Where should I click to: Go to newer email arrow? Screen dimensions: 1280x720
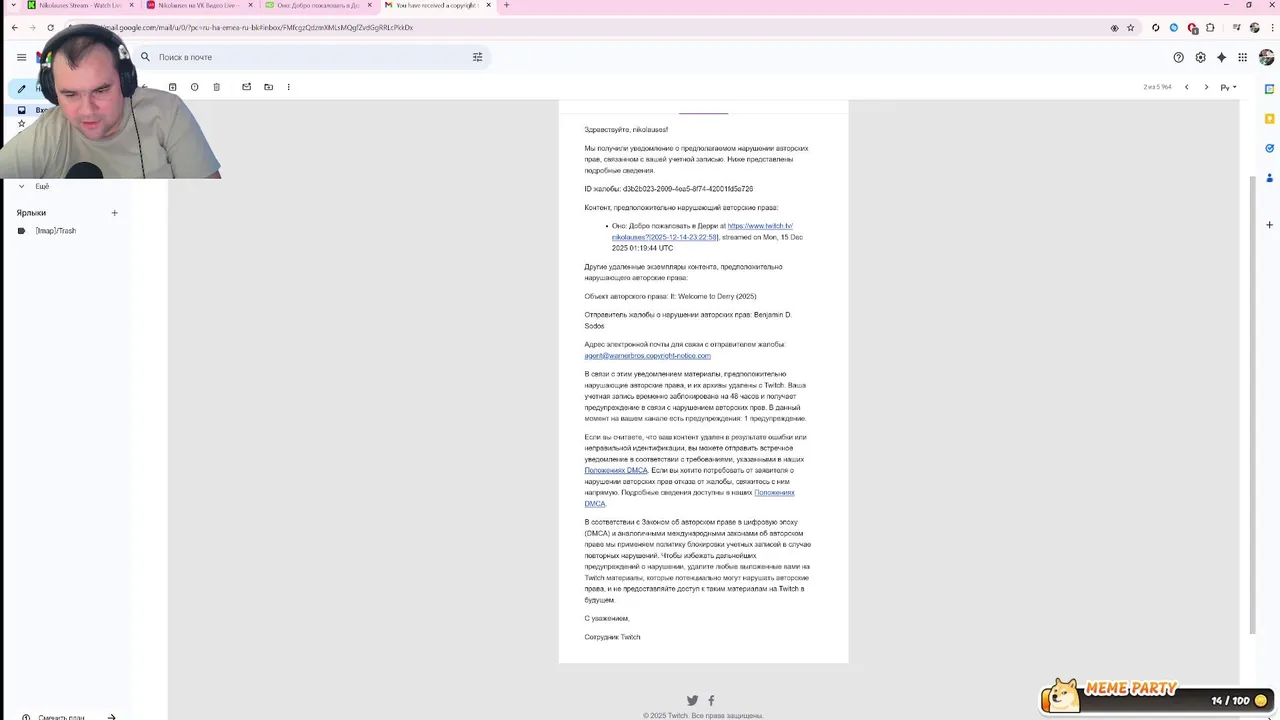(x=1187, y=87)
